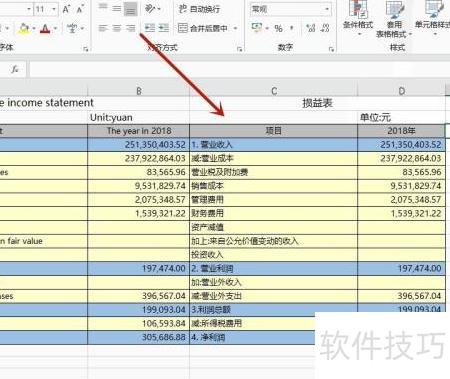
Task: Click the insert function fx icon
Action: point(15,69)
